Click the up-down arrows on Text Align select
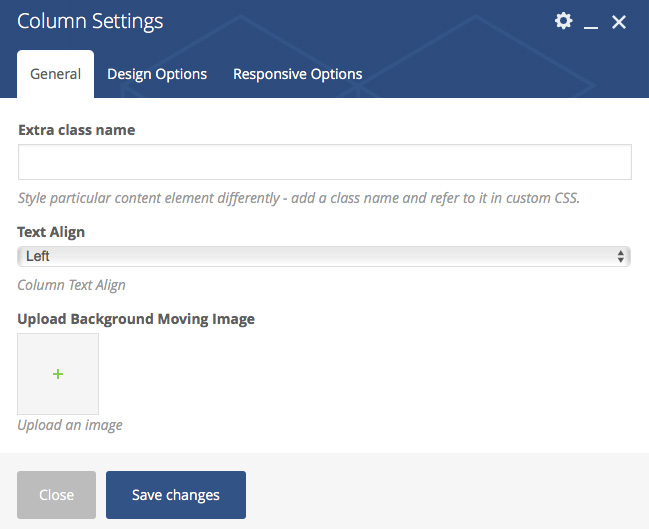Image resolution: width=649 pixels, height=529 pixels. pos(622,257)
